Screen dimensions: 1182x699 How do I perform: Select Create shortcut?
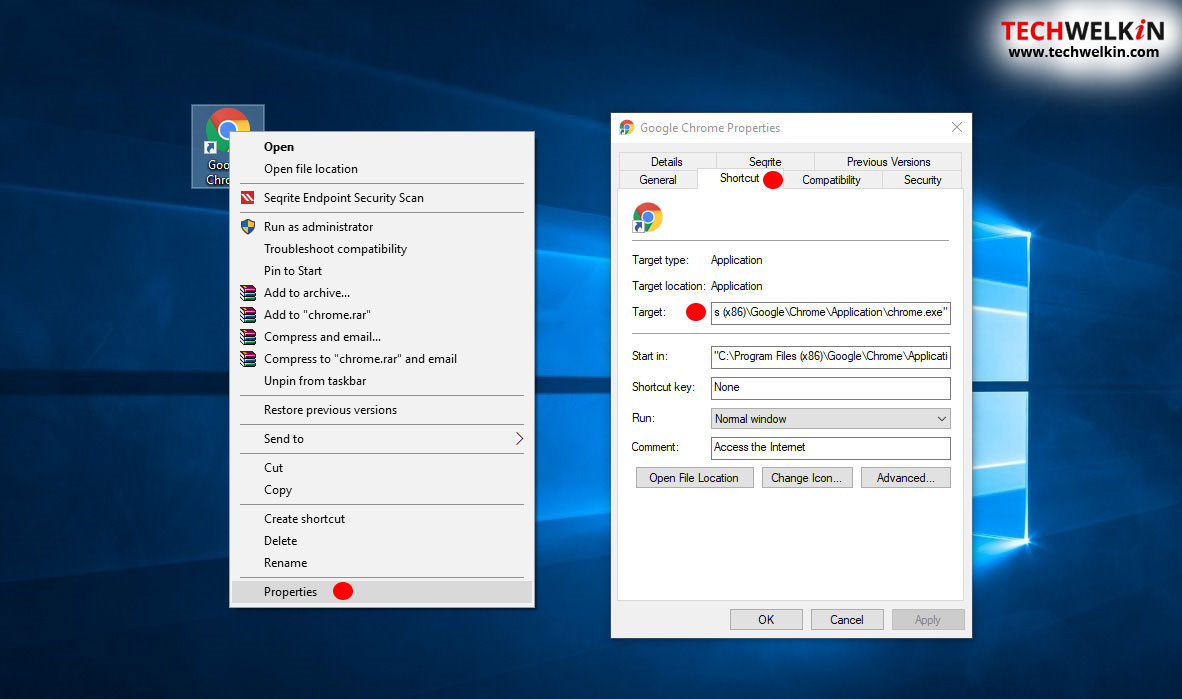pos(381,519)
